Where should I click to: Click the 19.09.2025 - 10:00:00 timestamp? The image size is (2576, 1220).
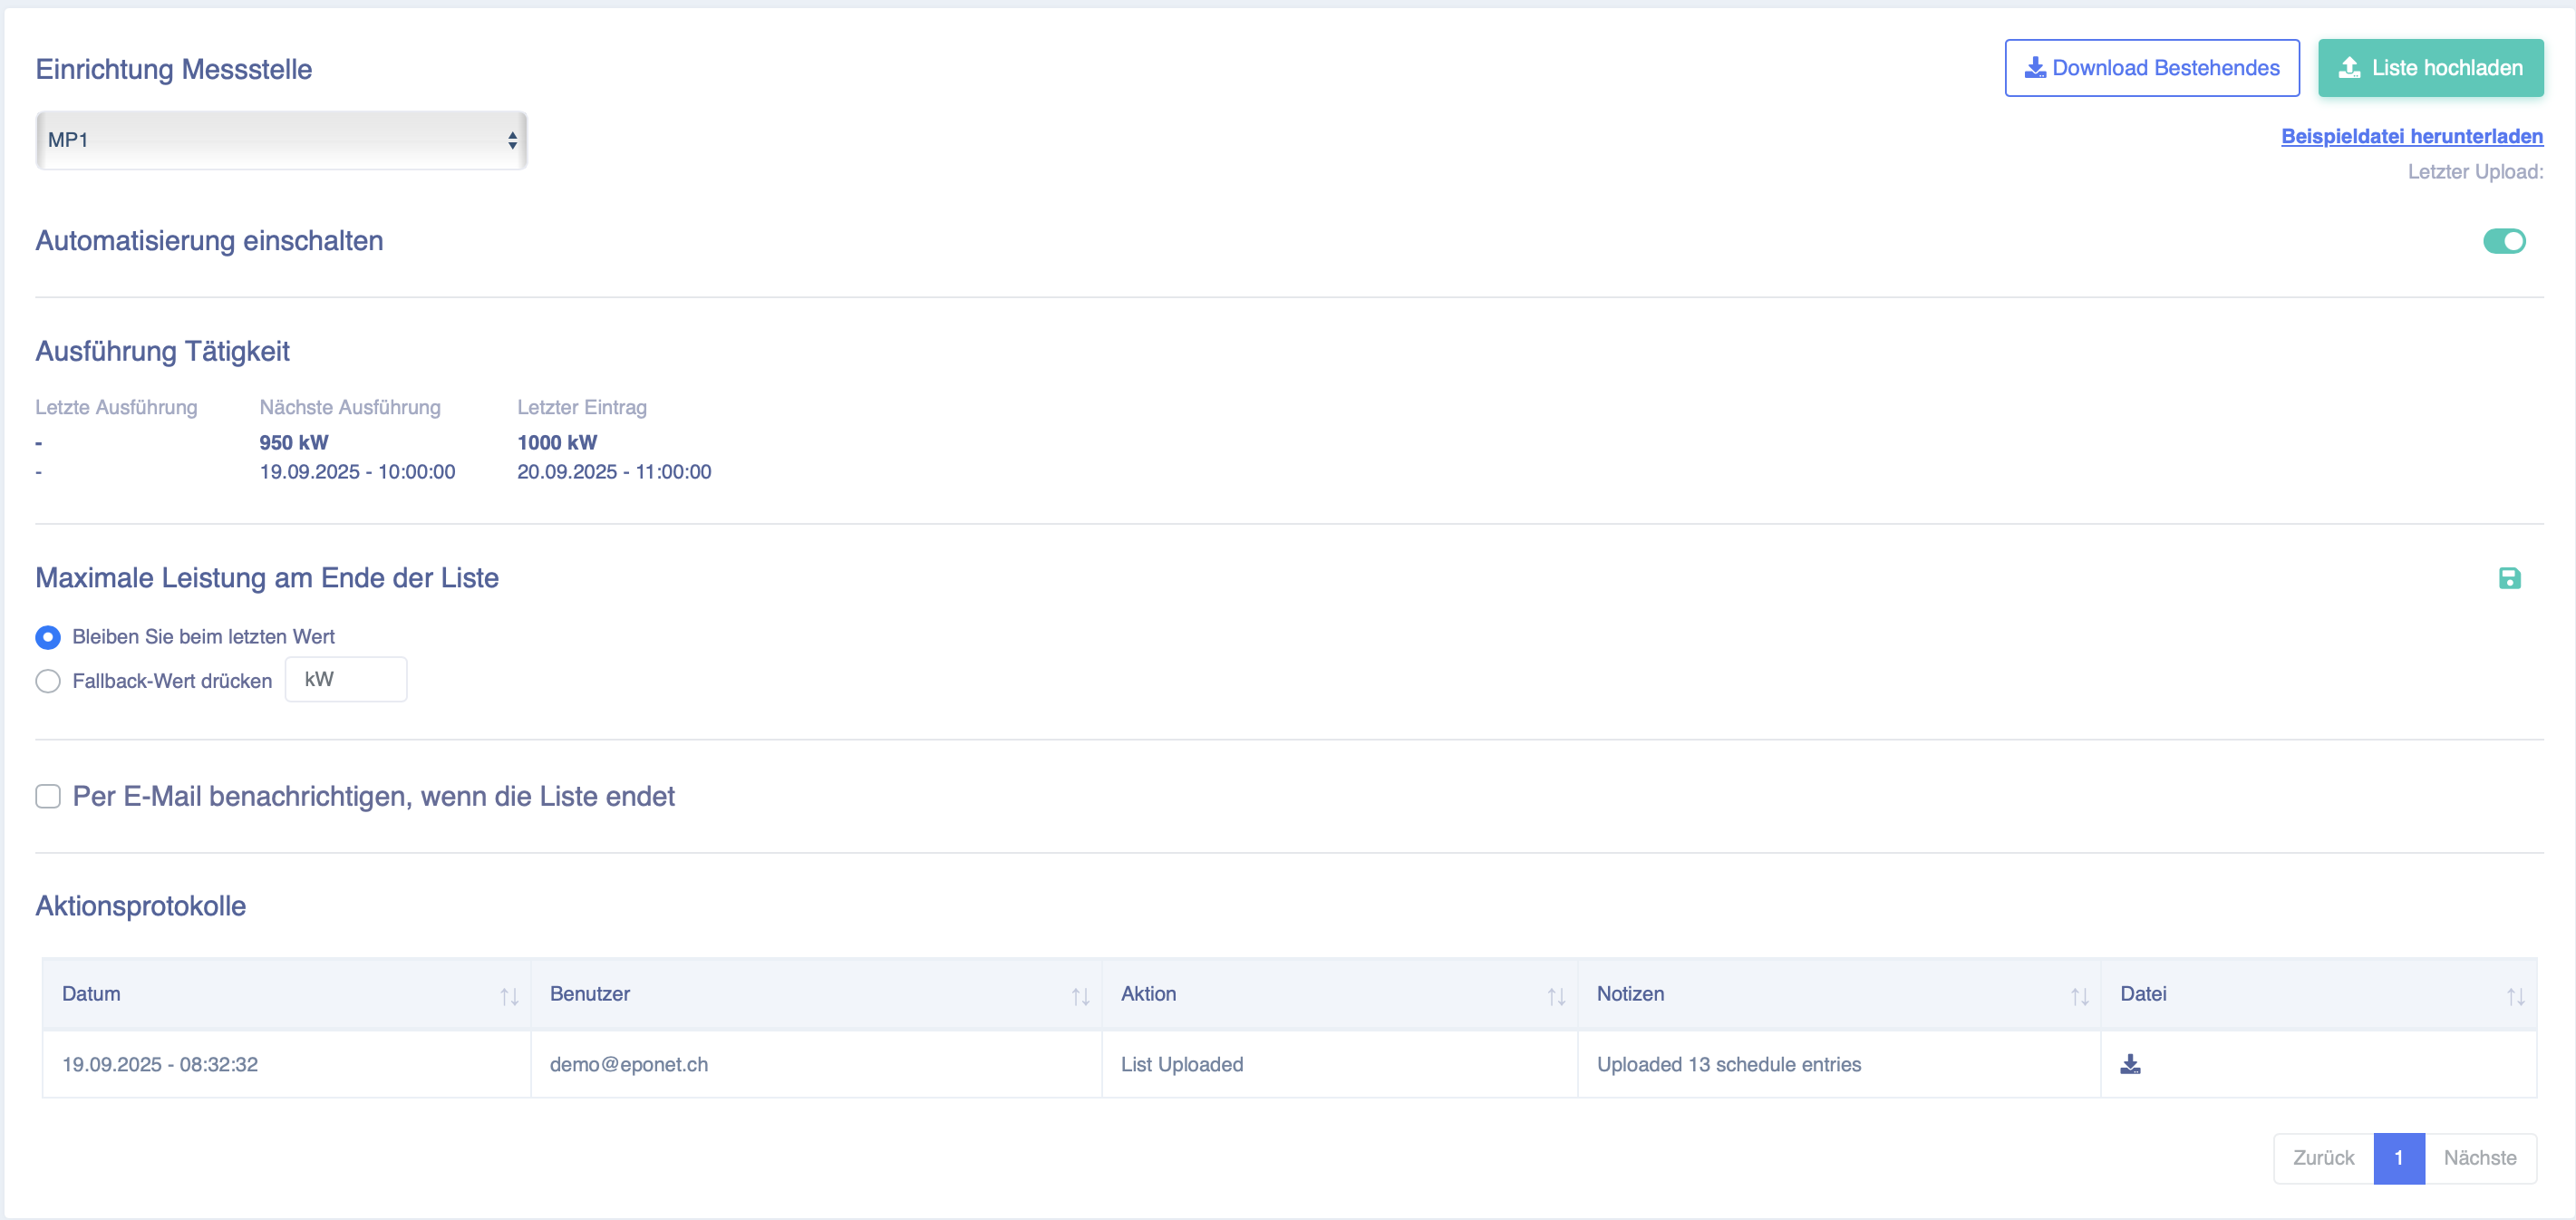357,472
